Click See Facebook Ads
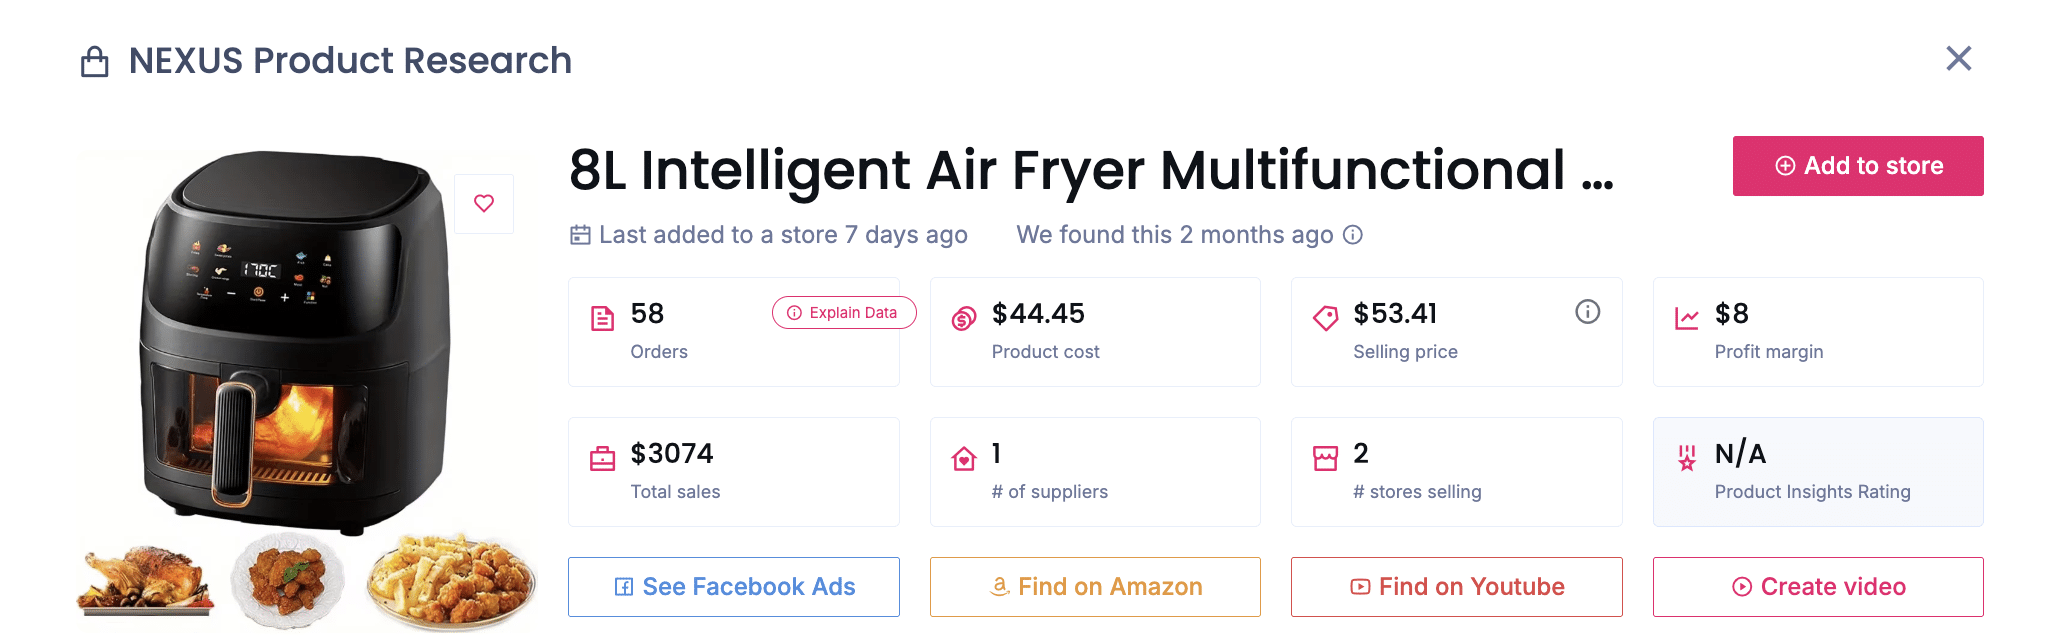This screenshot has width=2068, height=644. pyautogui.click(x=733, y=587)
